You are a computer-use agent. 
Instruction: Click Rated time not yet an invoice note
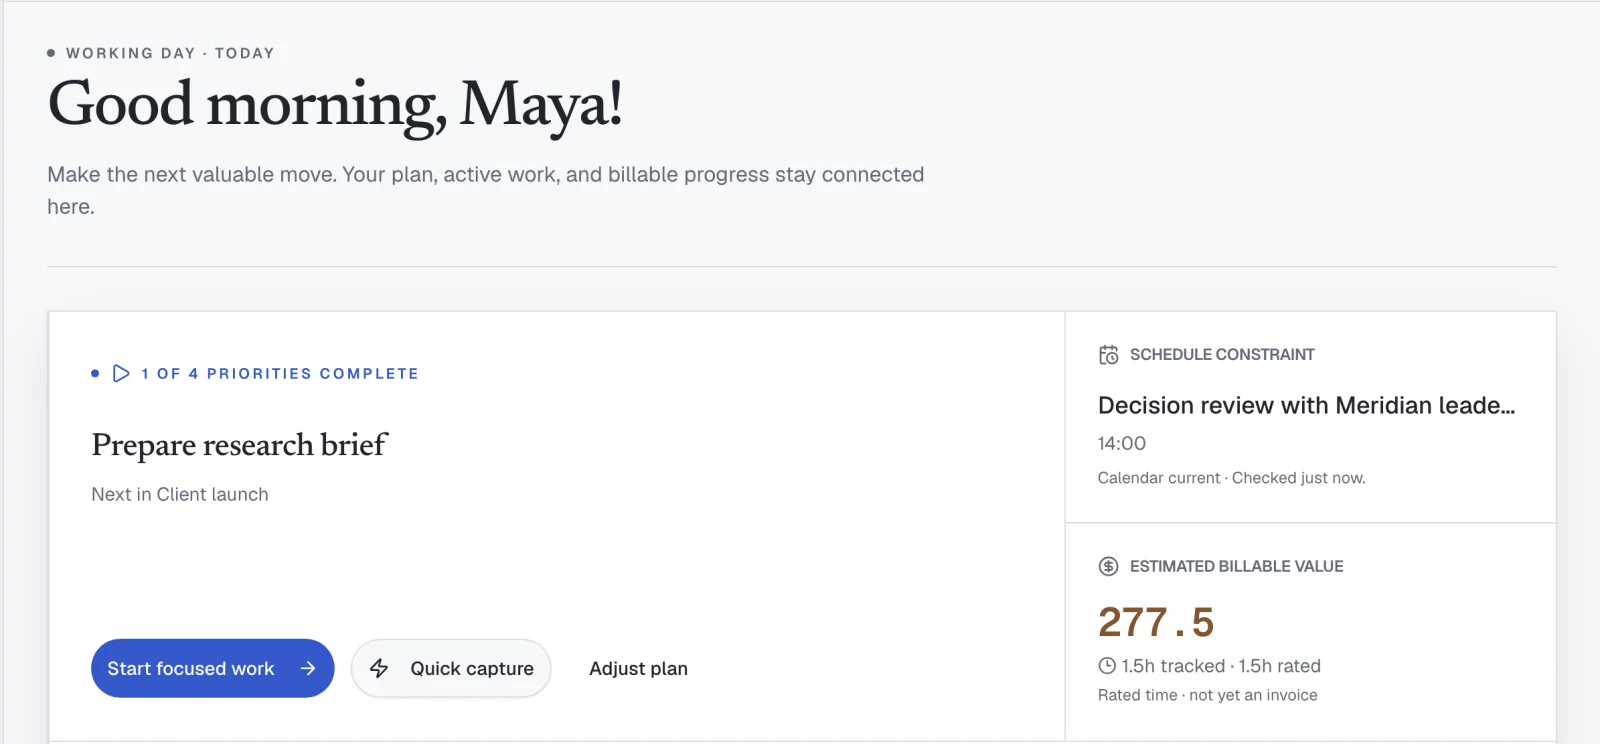click(x=1207, y=695)
